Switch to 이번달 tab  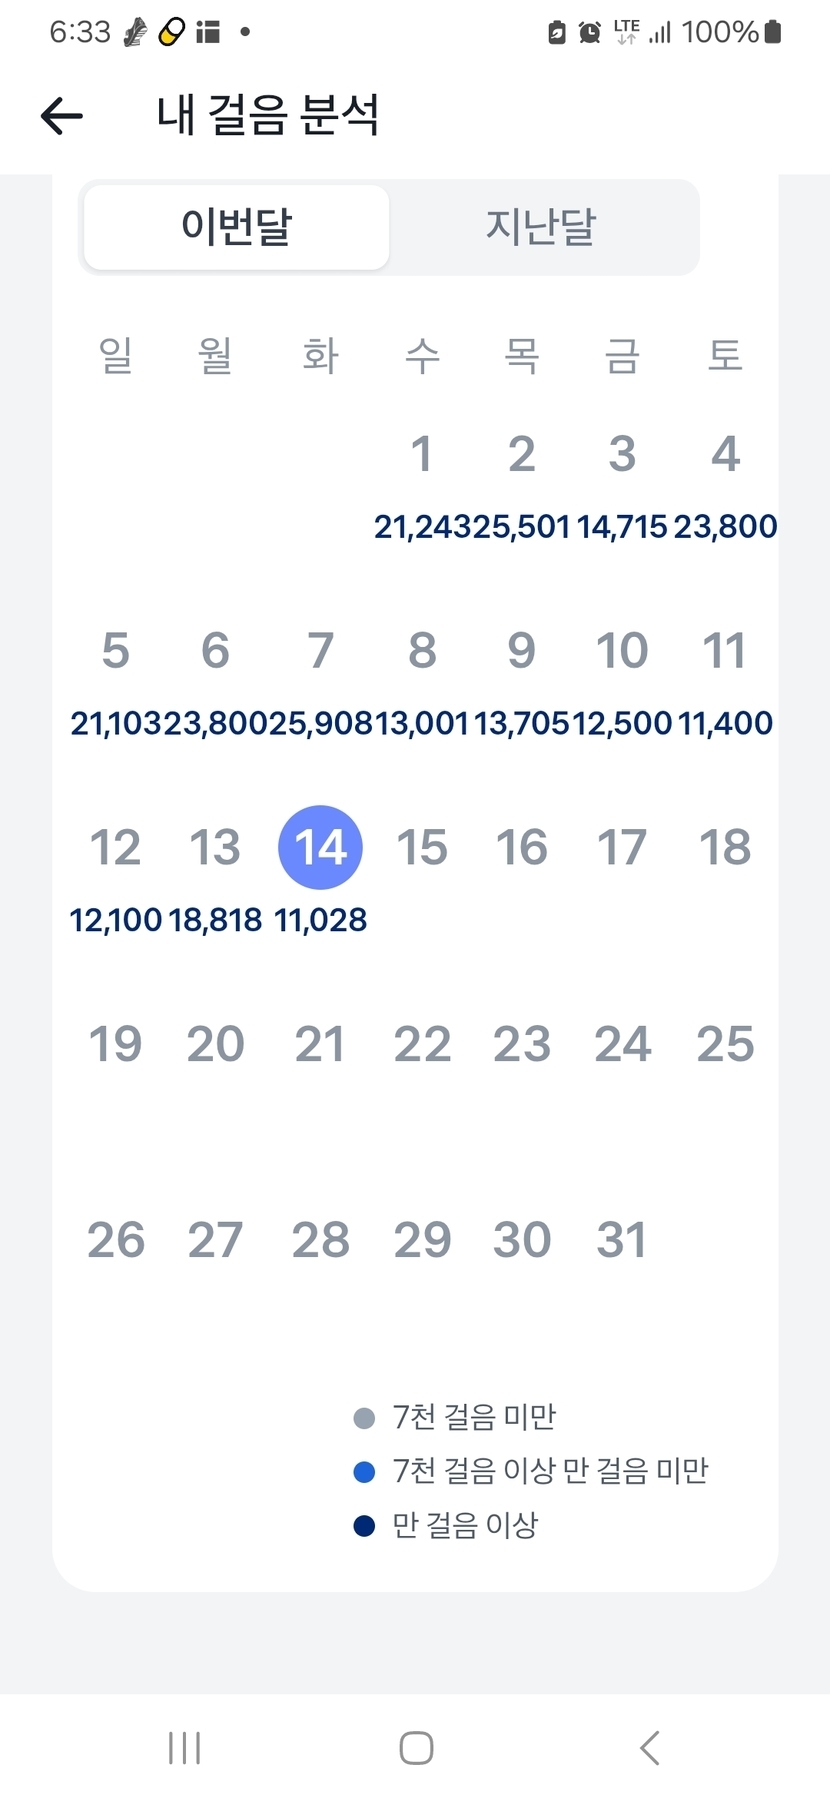click(236, 227)
